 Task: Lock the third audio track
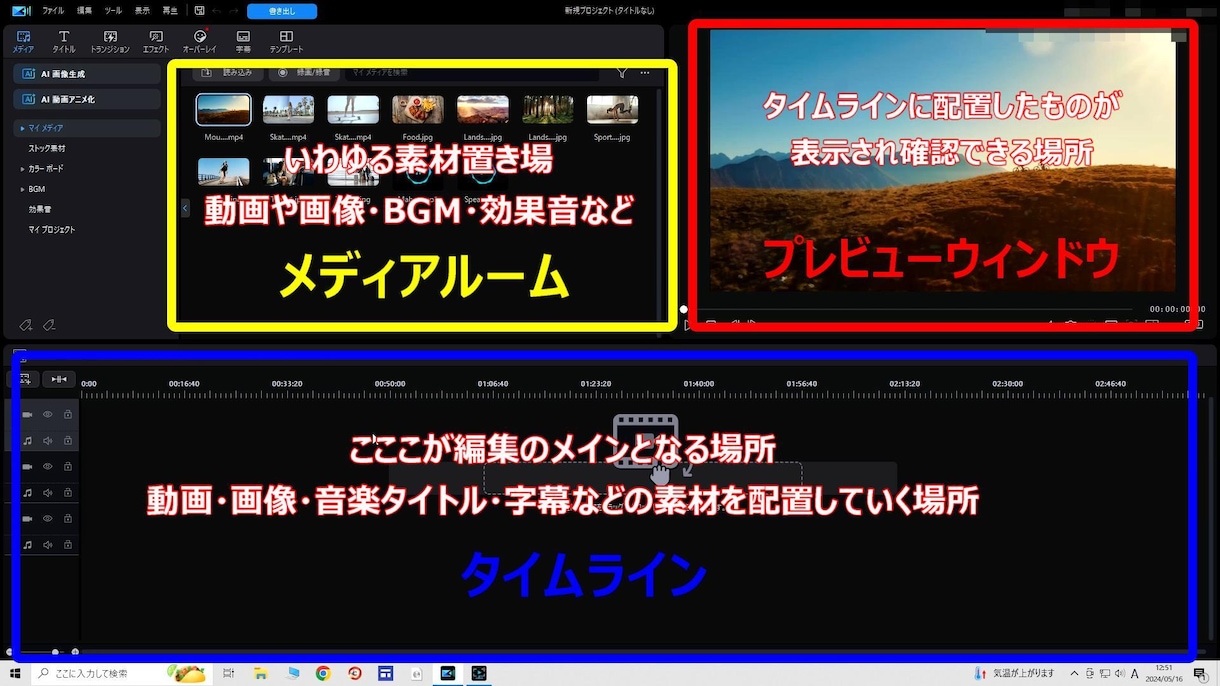[68, 544]
